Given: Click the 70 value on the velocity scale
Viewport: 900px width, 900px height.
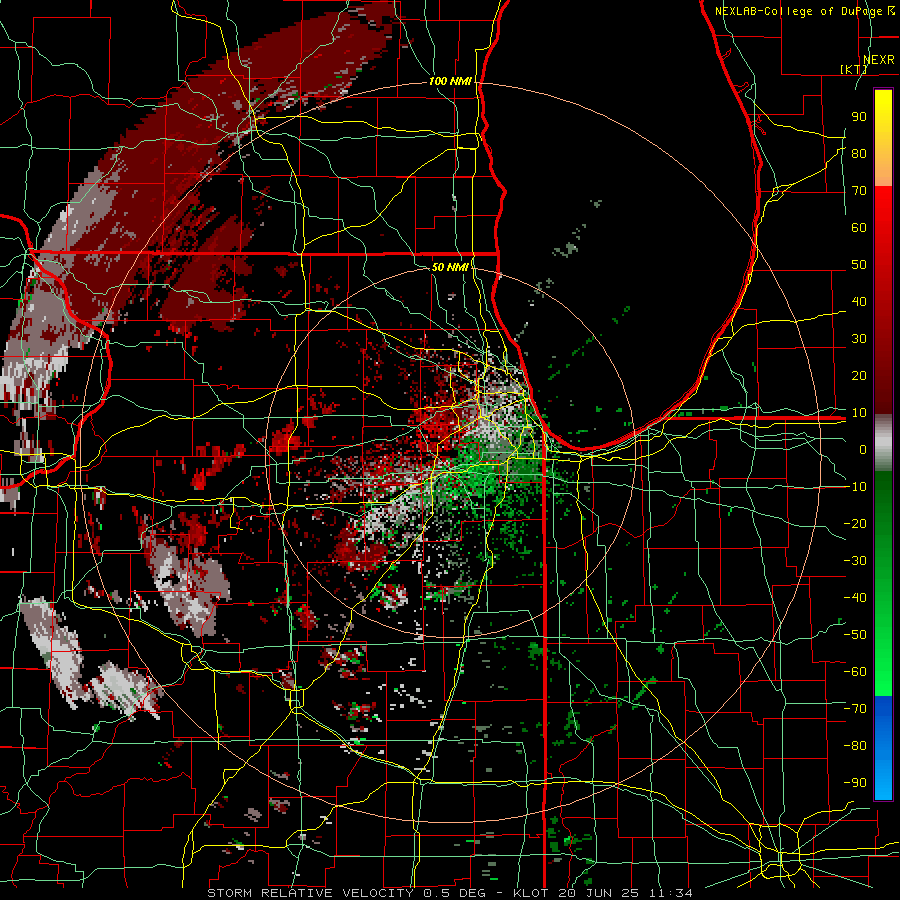Looking at the screenshot, I should pos(859,191).
